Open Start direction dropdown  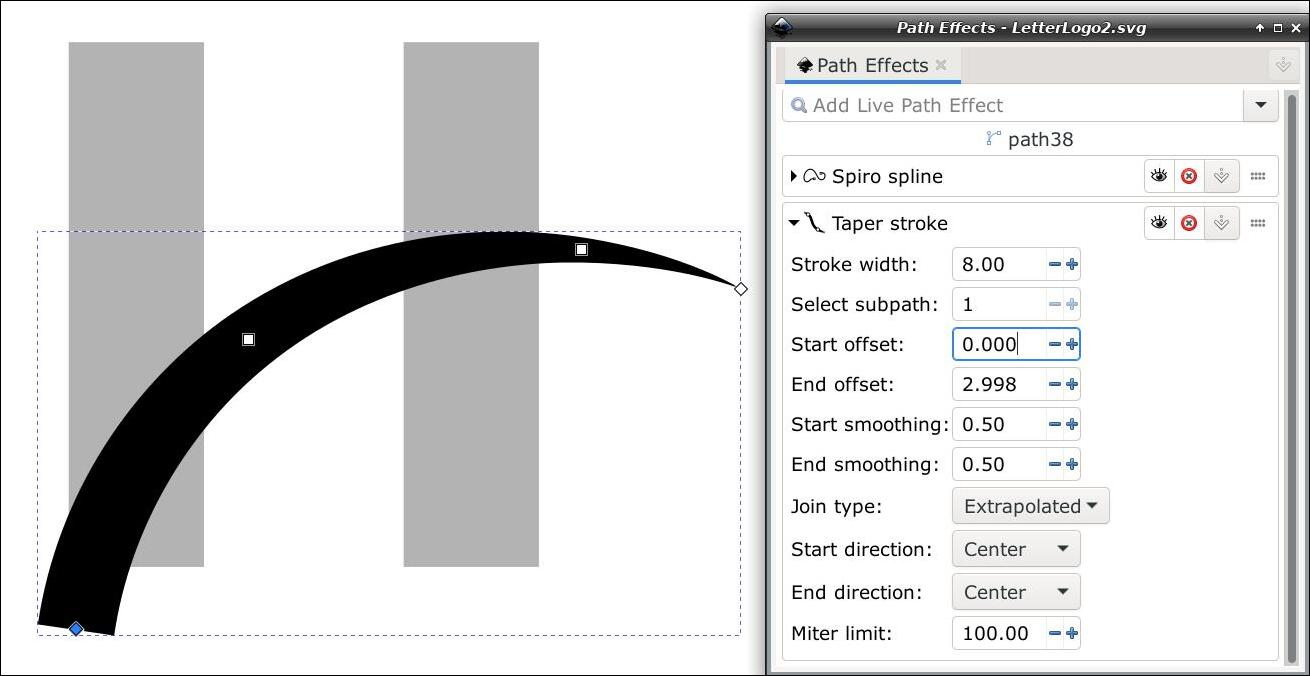coord(1016,549)
